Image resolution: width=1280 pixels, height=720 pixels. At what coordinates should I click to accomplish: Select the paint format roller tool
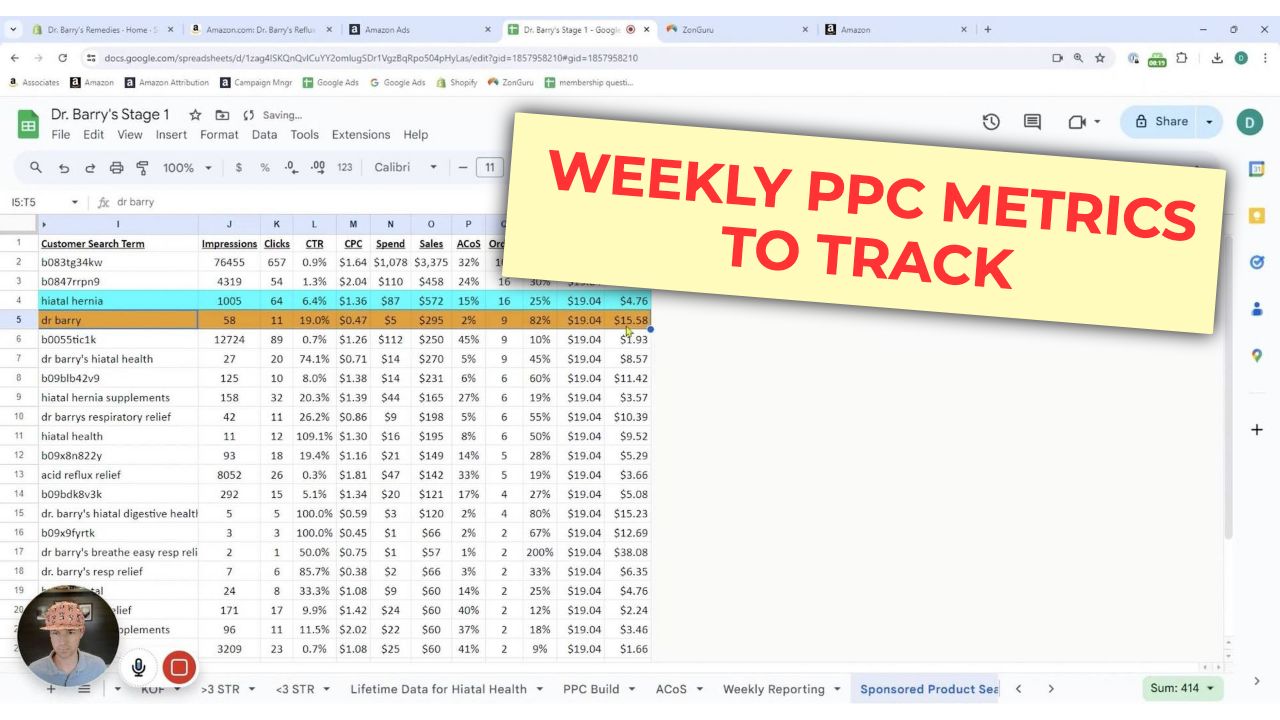pyautogui.click(x=142, y=168)
